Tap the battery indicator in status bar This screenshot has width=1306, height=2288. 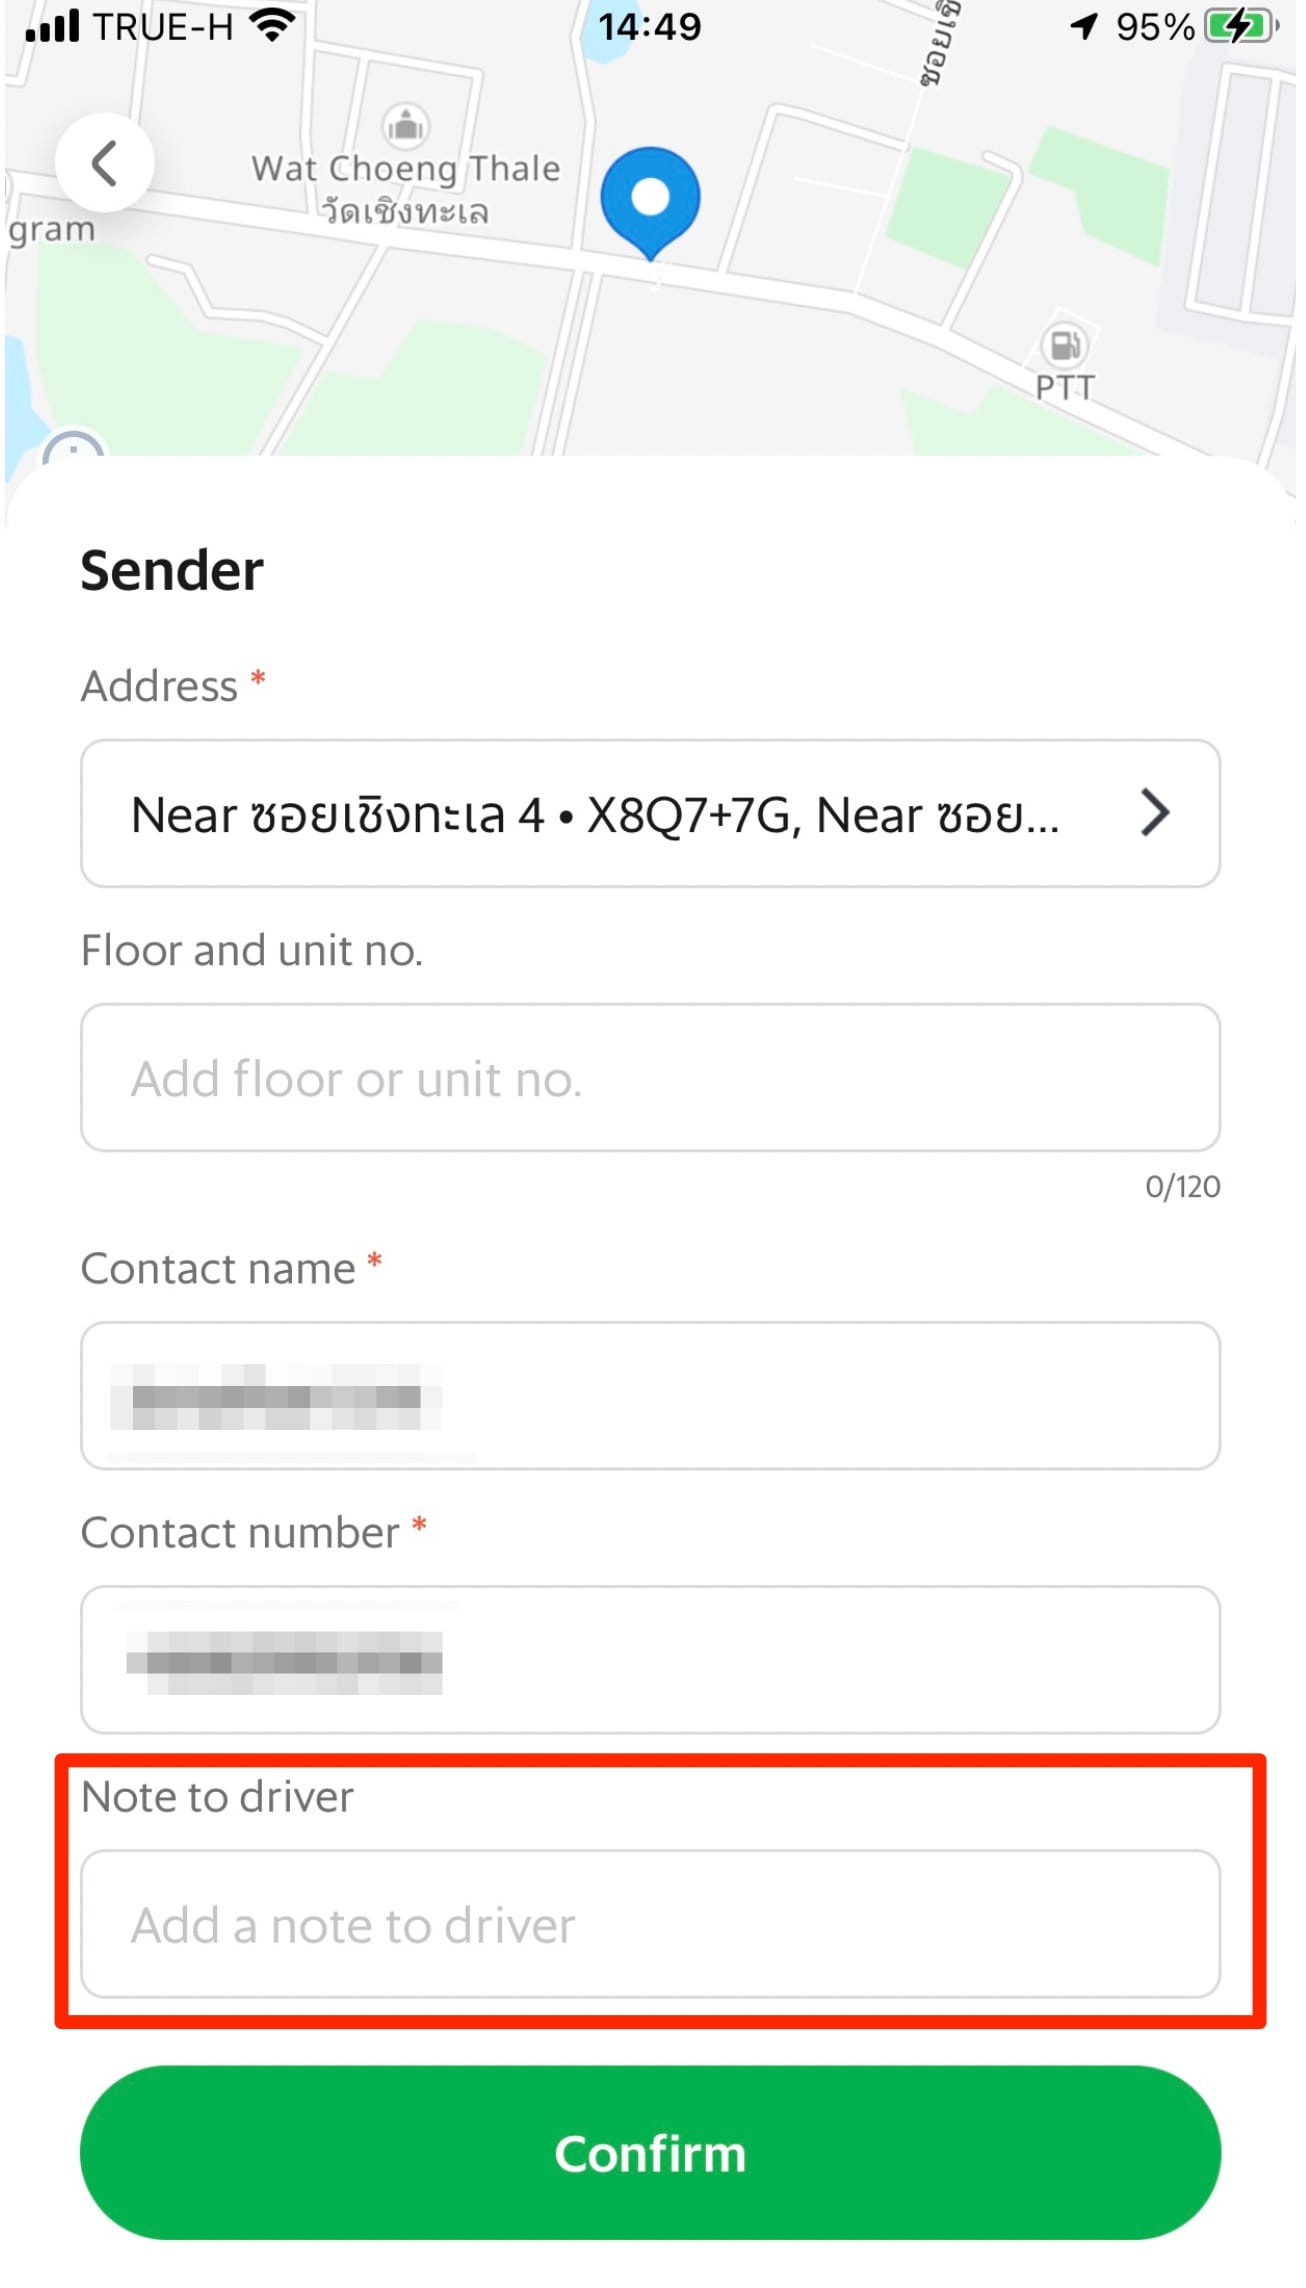coord(1241,26)
